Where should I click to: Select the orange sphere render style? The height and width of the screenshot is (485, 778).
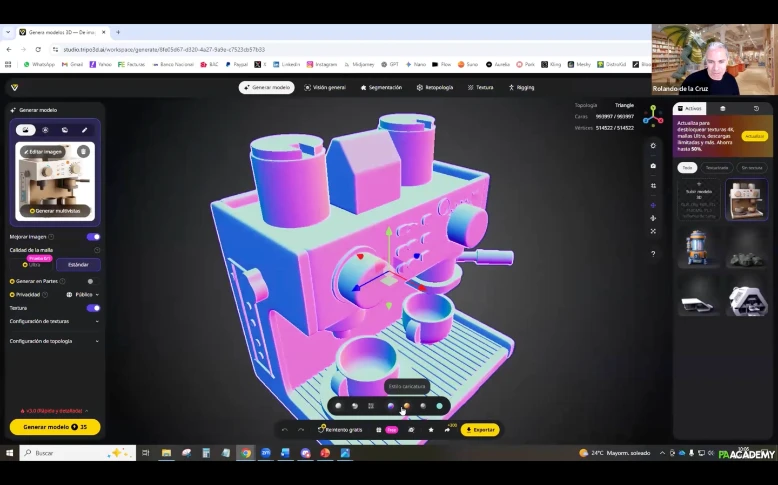click(x=406, y=406)
